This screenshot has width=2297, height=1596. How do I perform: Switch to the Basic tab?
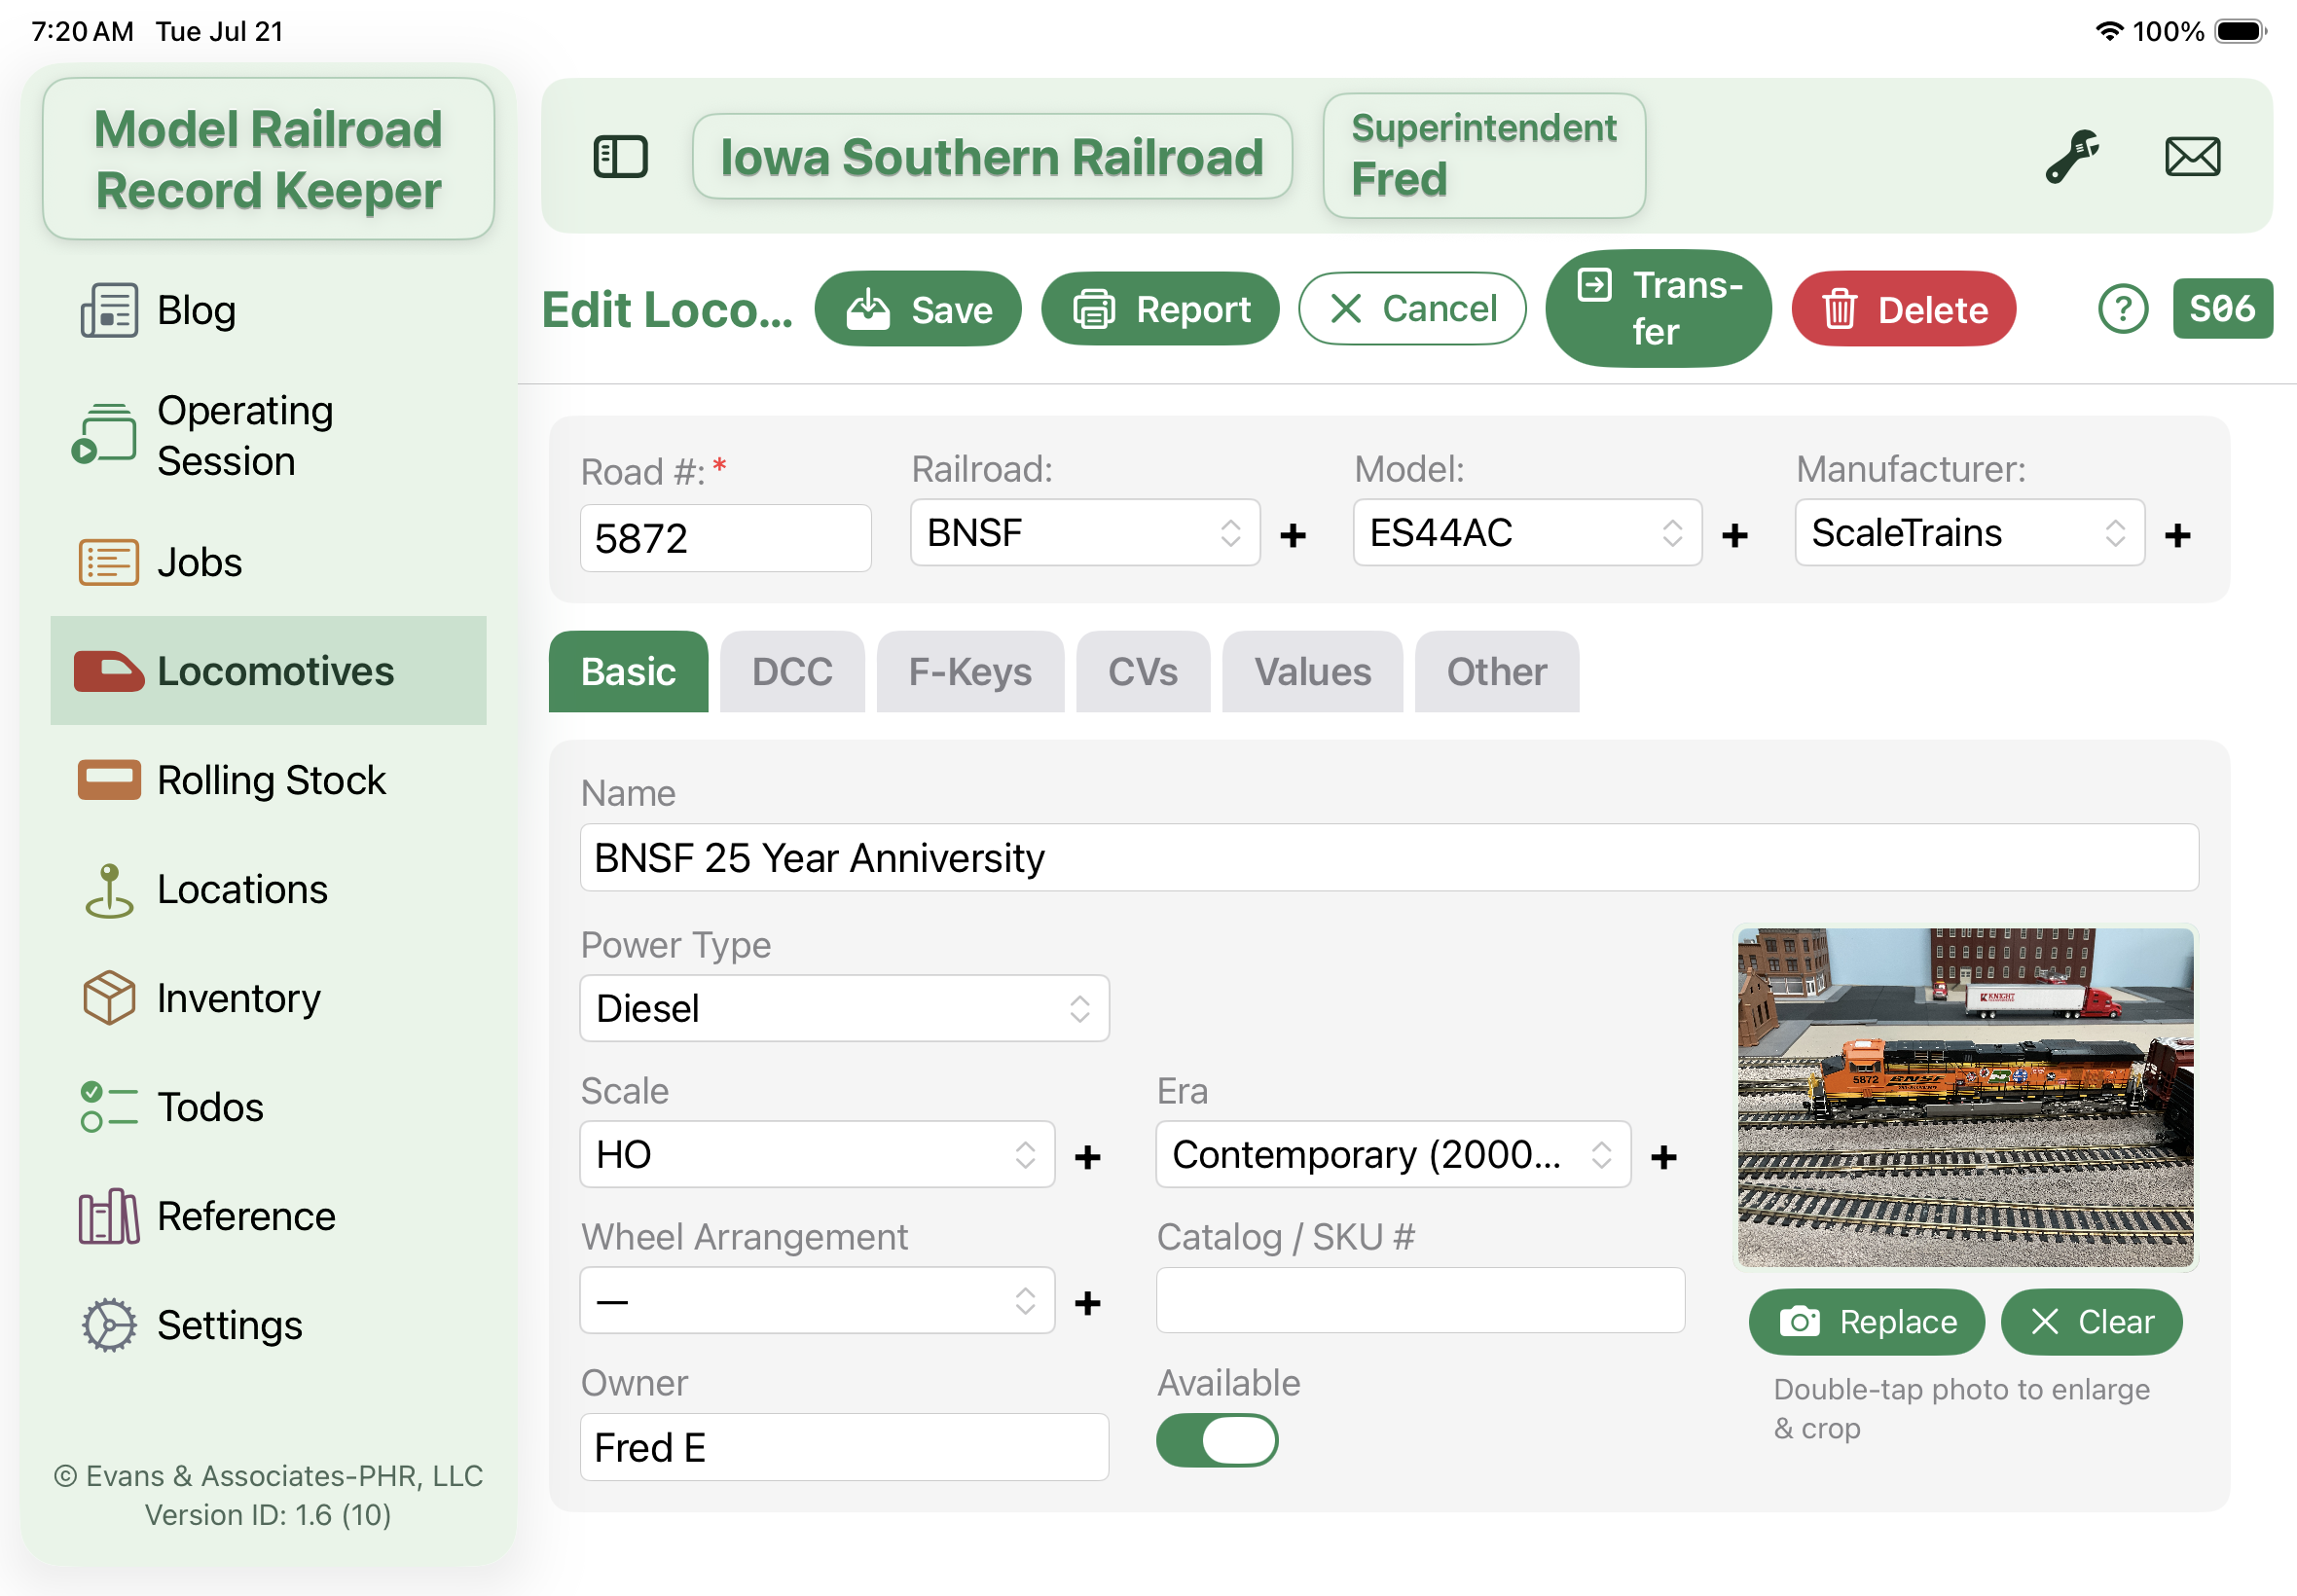point(628,671)
